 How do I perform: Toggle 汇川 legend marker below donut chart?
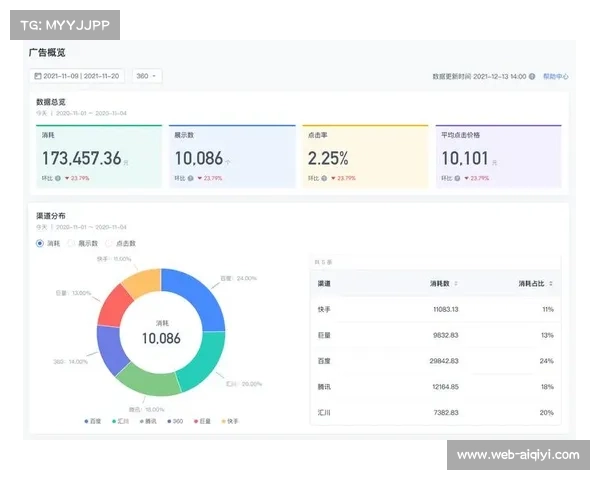[114, 421]
